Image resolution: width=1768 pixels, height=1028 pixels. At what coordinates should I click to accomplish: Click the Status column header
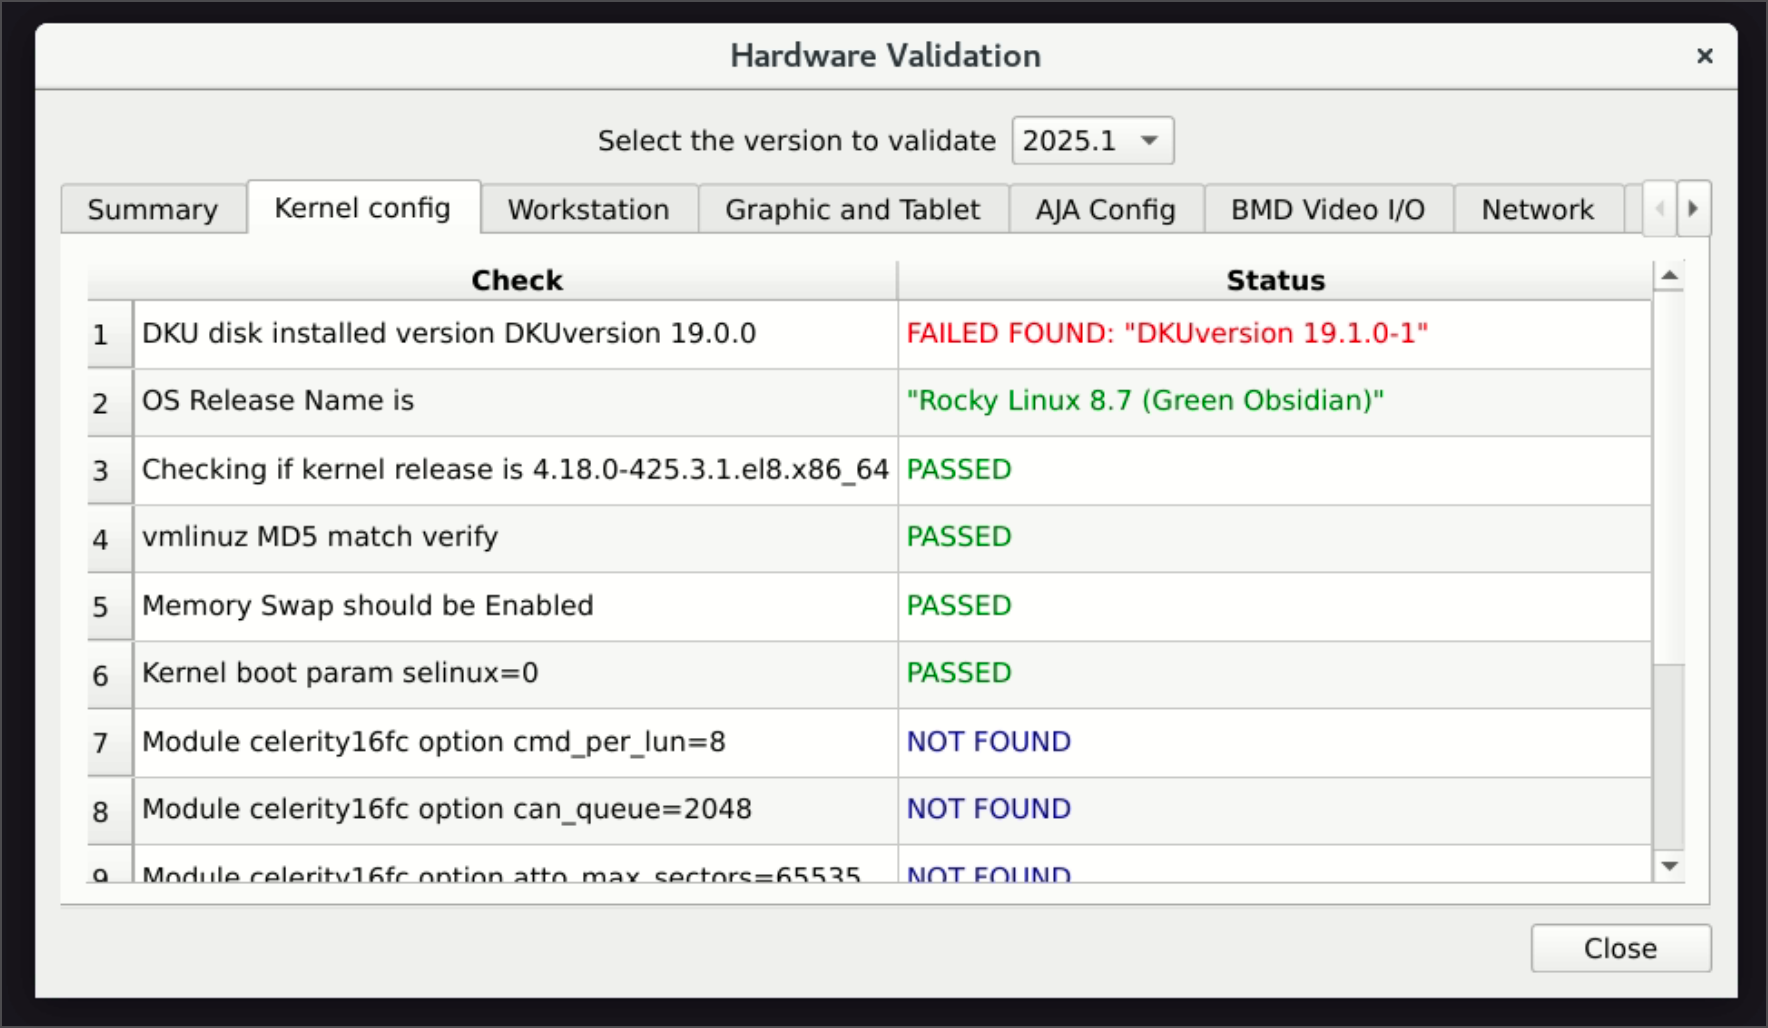[1275, 280]
